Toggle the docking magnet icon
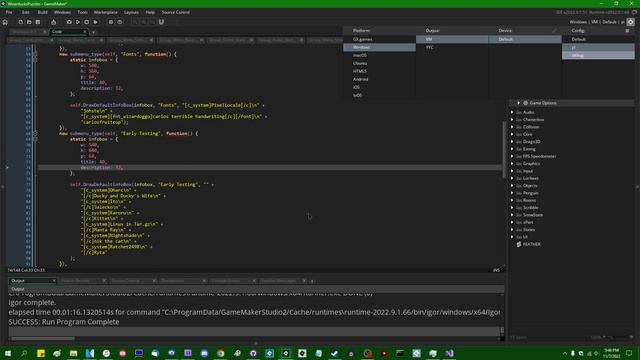 pos(161,22)
